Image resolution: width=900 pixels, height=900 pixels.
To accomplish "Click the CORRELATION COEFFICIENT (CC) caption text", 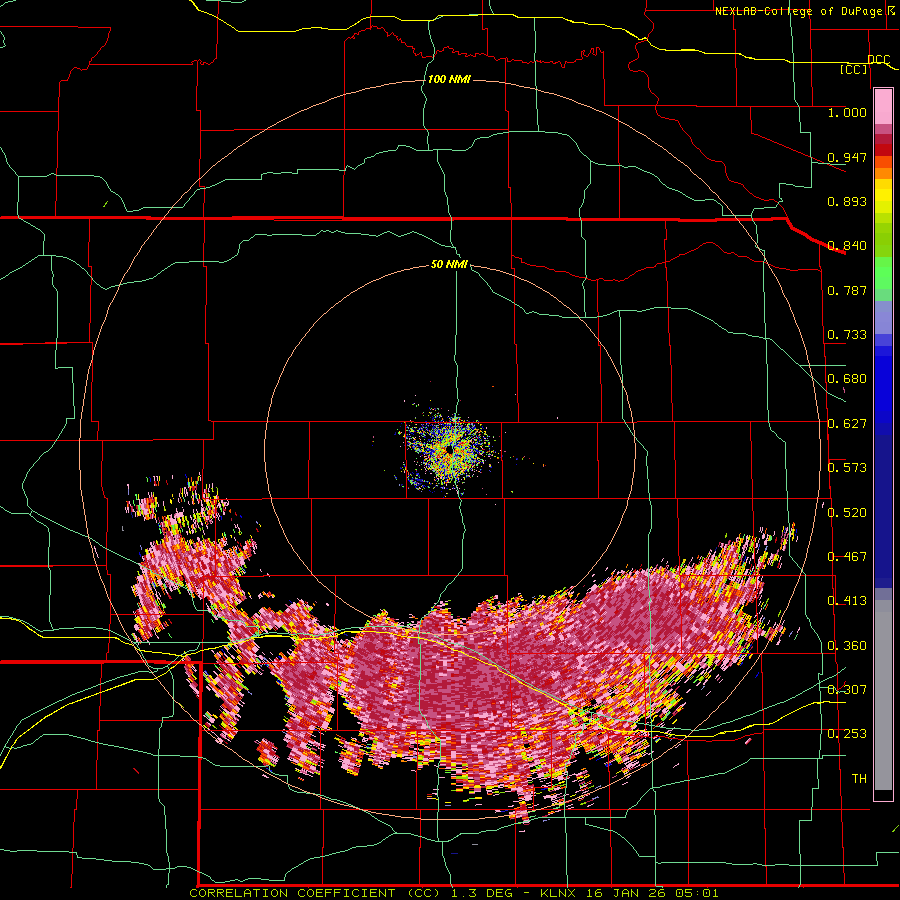I will (315, 894).
